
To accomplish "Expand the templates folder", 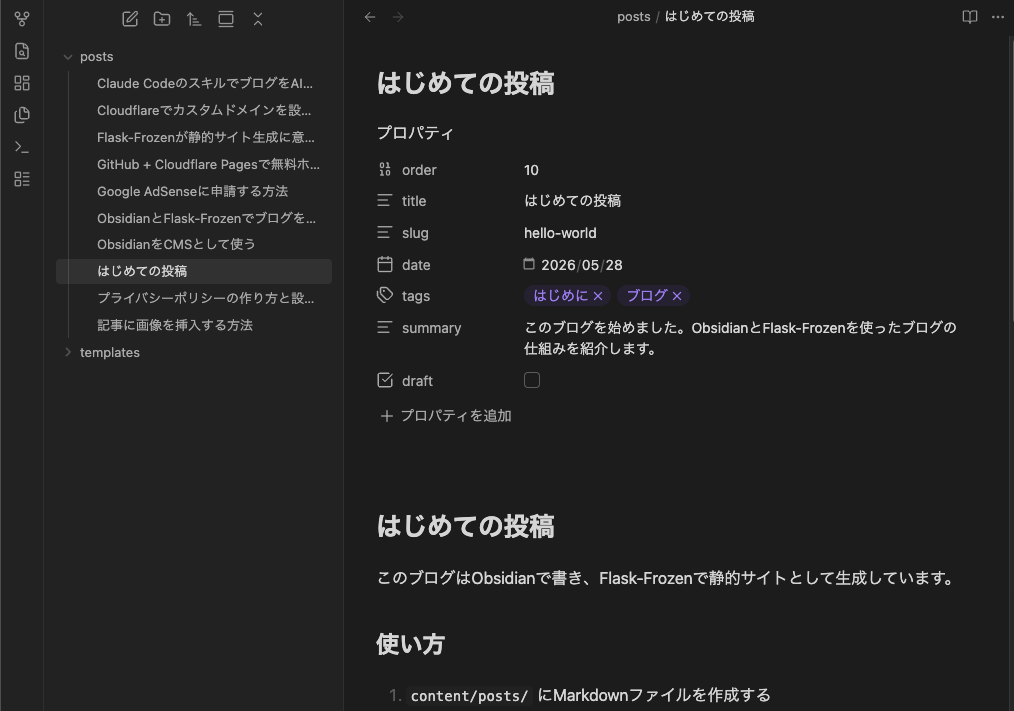I will tap(68, 353).
